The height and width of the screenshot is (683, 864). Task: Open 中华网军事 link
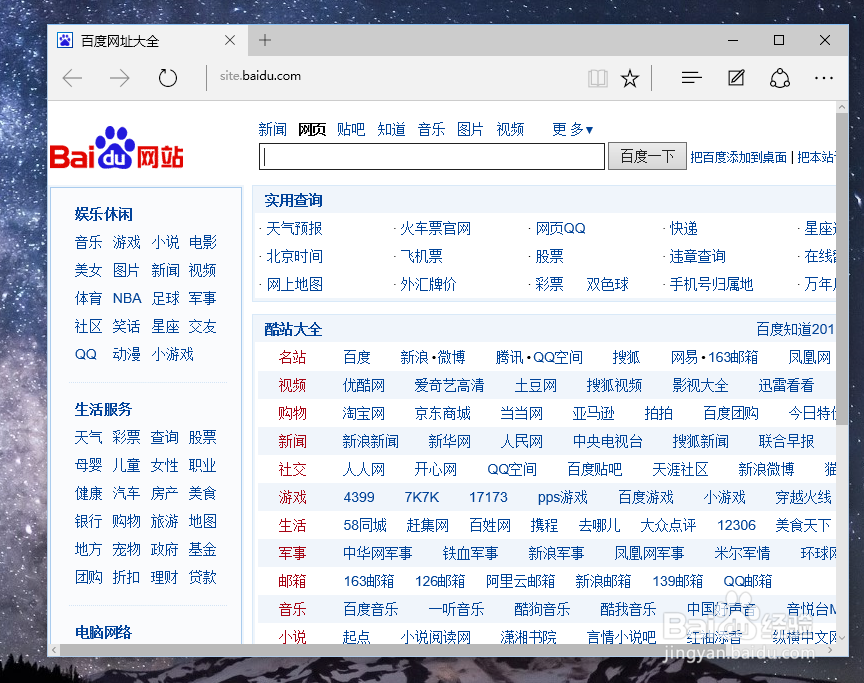pos(377,554)
